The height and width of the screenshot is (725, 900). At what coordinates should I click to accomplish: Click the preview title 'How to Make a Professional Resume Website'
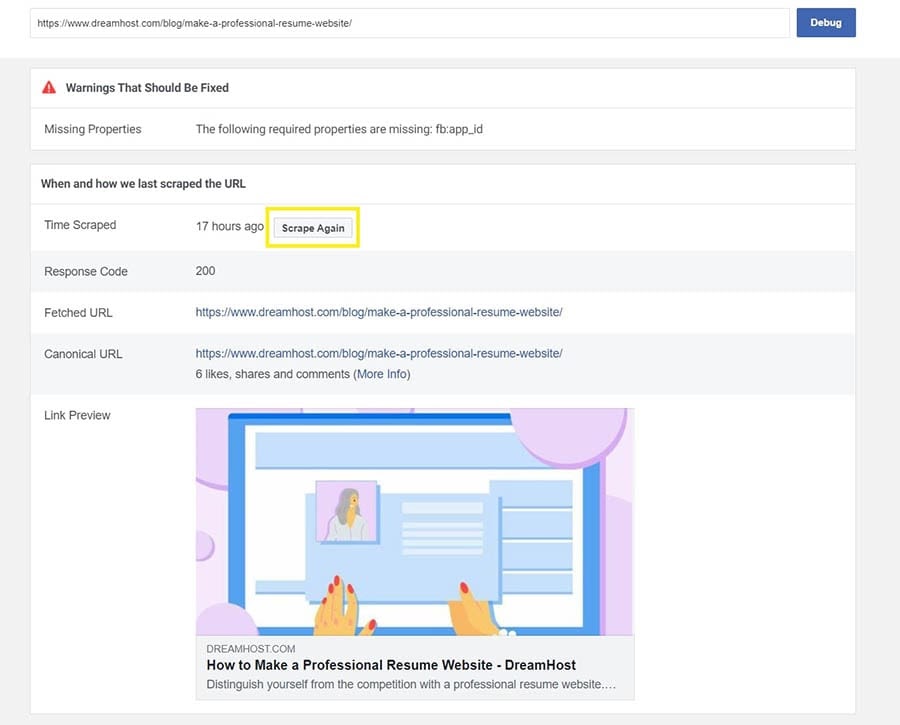point(391,665)
